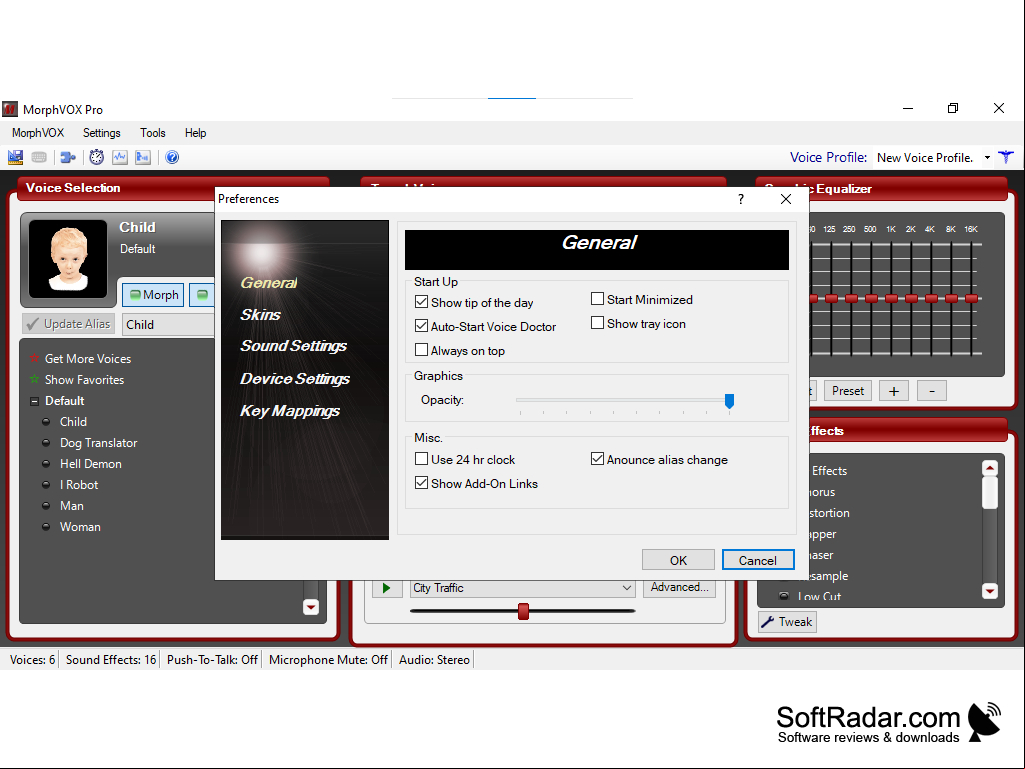
Task: Click the floppy disk with ruler toolbar icon
Action: tap(15, 157)
